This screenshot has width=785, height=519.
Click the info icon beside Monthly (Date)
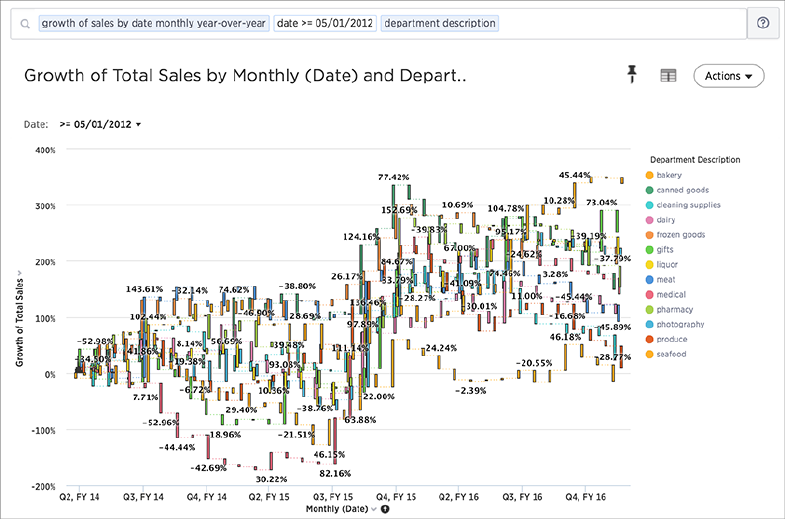[x=384, y=509]
